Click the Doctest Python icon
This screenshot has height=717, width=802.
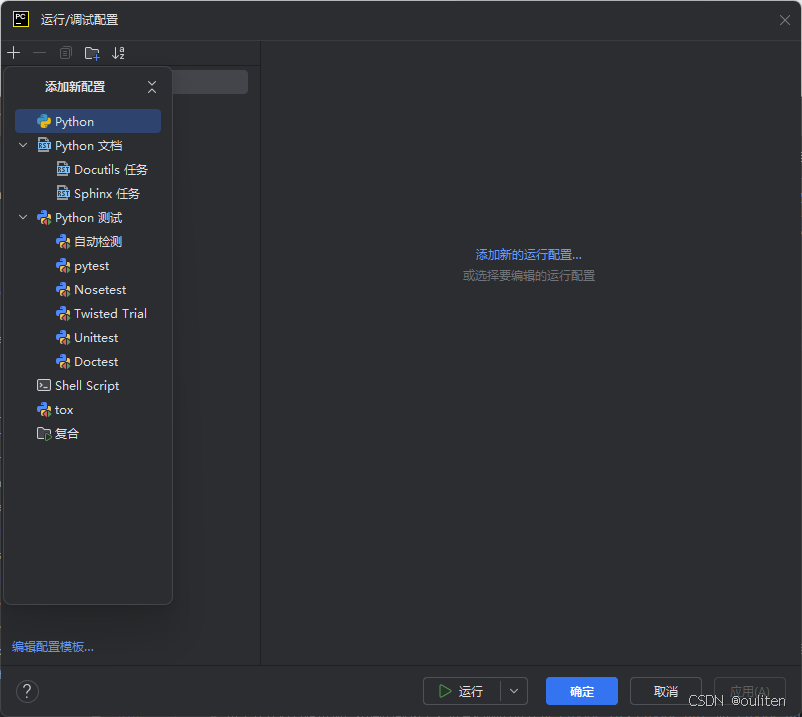coord(63,362)
